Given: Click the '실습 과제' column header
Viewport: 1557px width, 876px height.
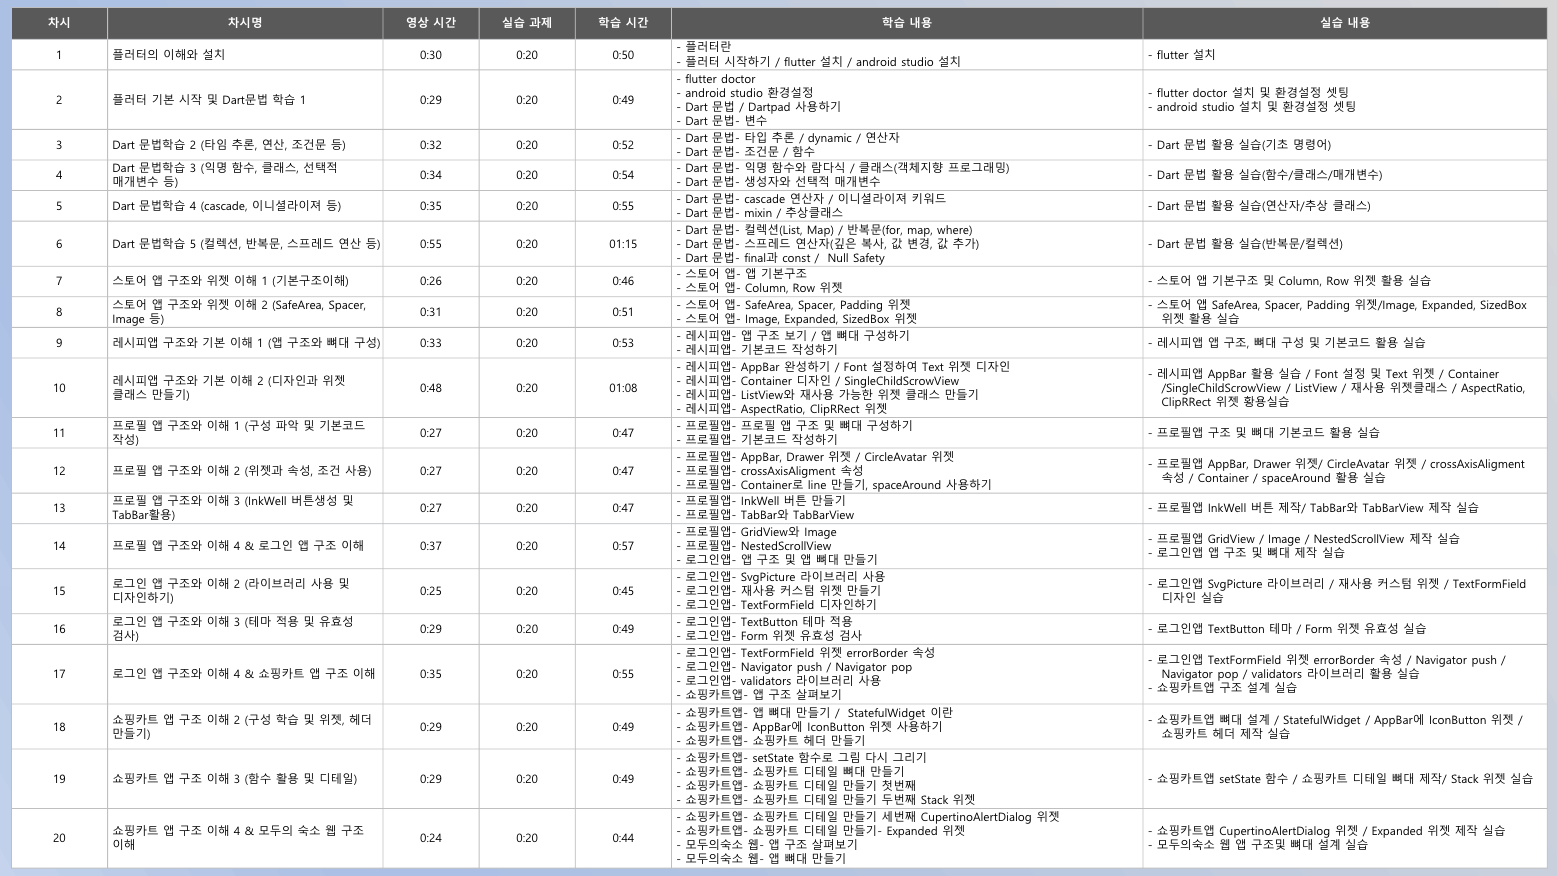Looking at the screenshot, I should point(526,23).
